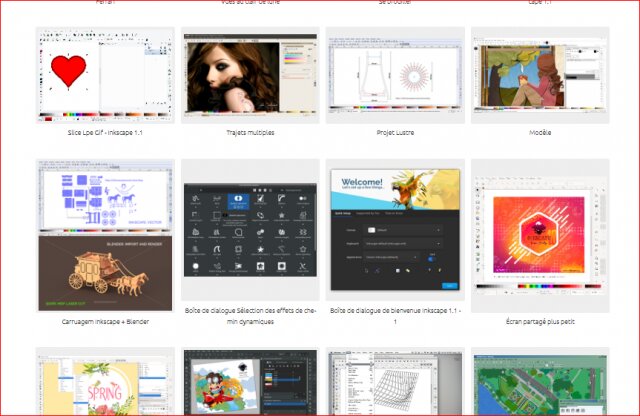Open the Welcome dialog screenshot thumbnail
This screenshot has width=640, height=416.
click(395, 230)
